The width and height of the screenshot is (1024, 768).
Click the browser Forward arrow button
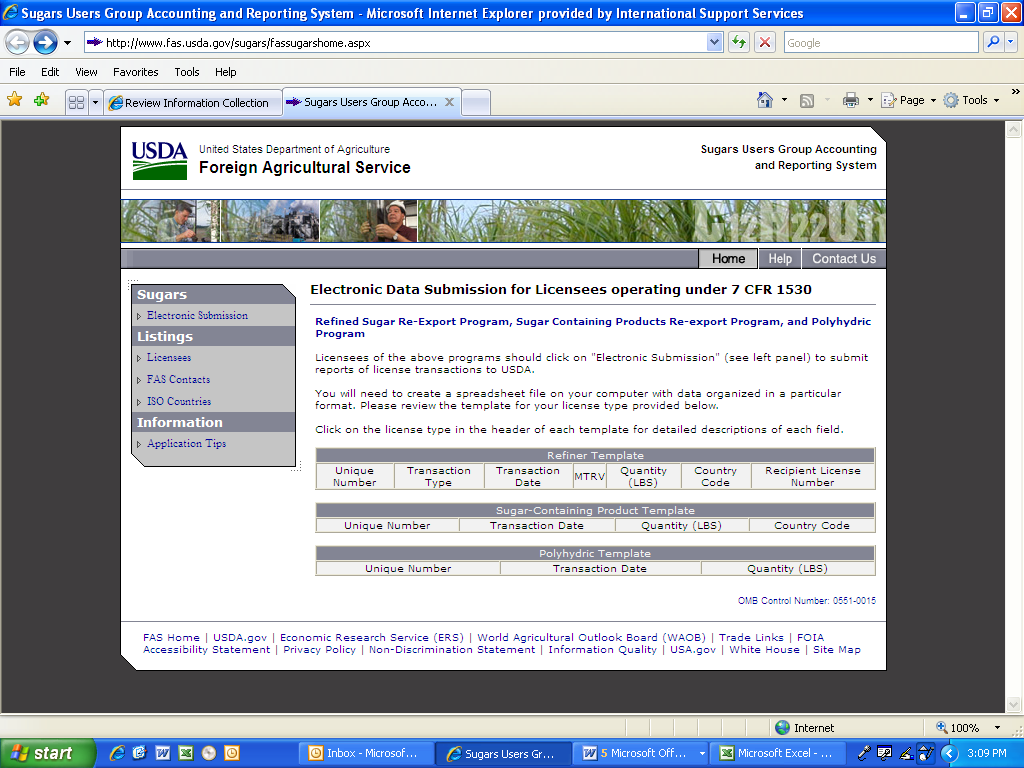pos(45,43)
